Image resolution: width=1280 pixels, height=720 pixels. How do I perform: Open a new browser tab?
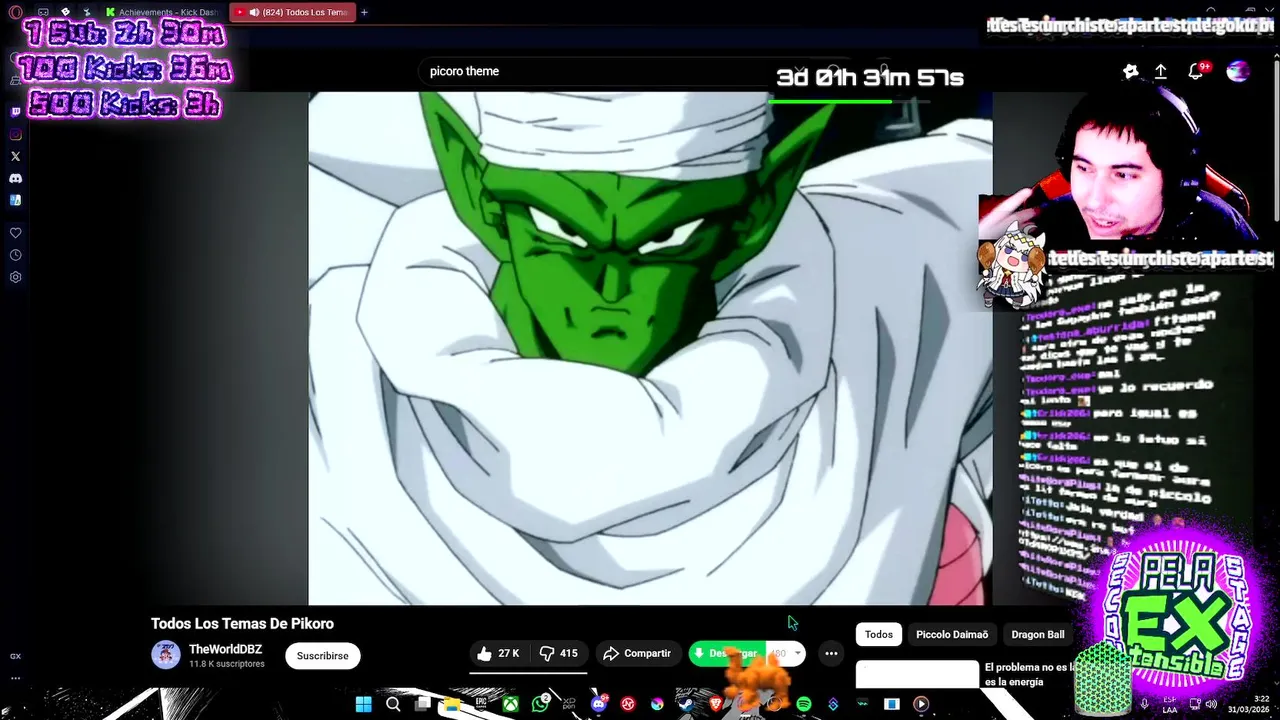(364, 12)
